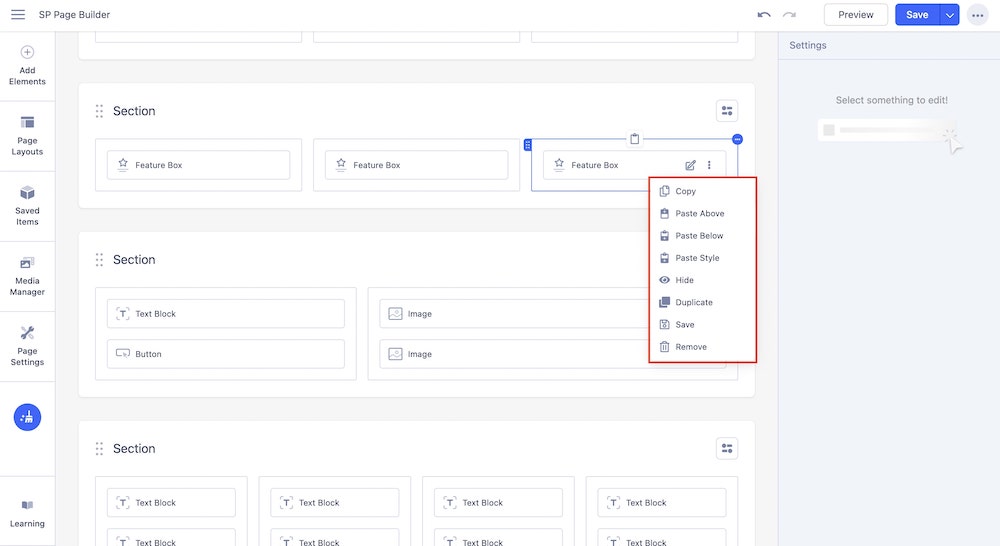
Task: Open Saved Items panel
Action: [27, 205]
